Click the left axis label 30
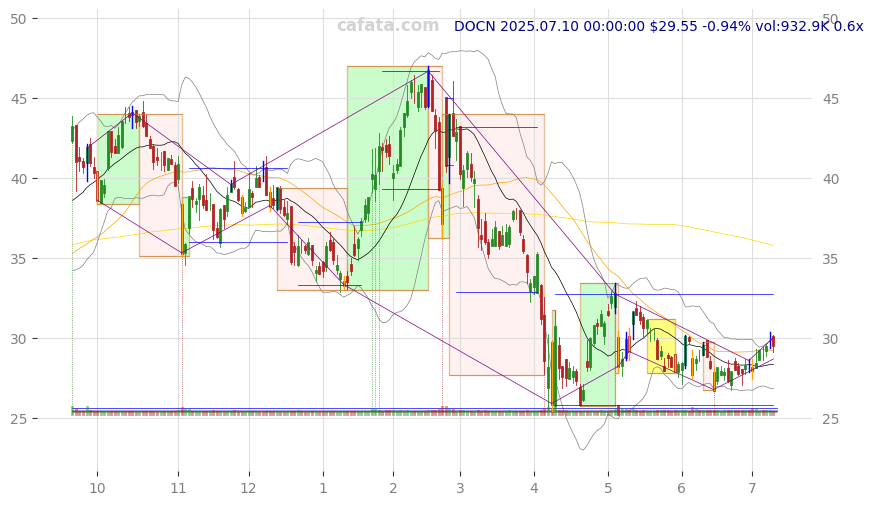The width and height of the screenshot is (873, 505). [x=18, y=339]
